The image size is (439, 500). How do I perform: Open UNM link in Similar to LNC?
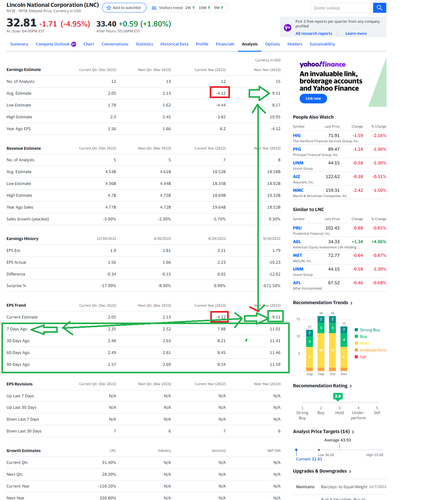tap(298, 269)
